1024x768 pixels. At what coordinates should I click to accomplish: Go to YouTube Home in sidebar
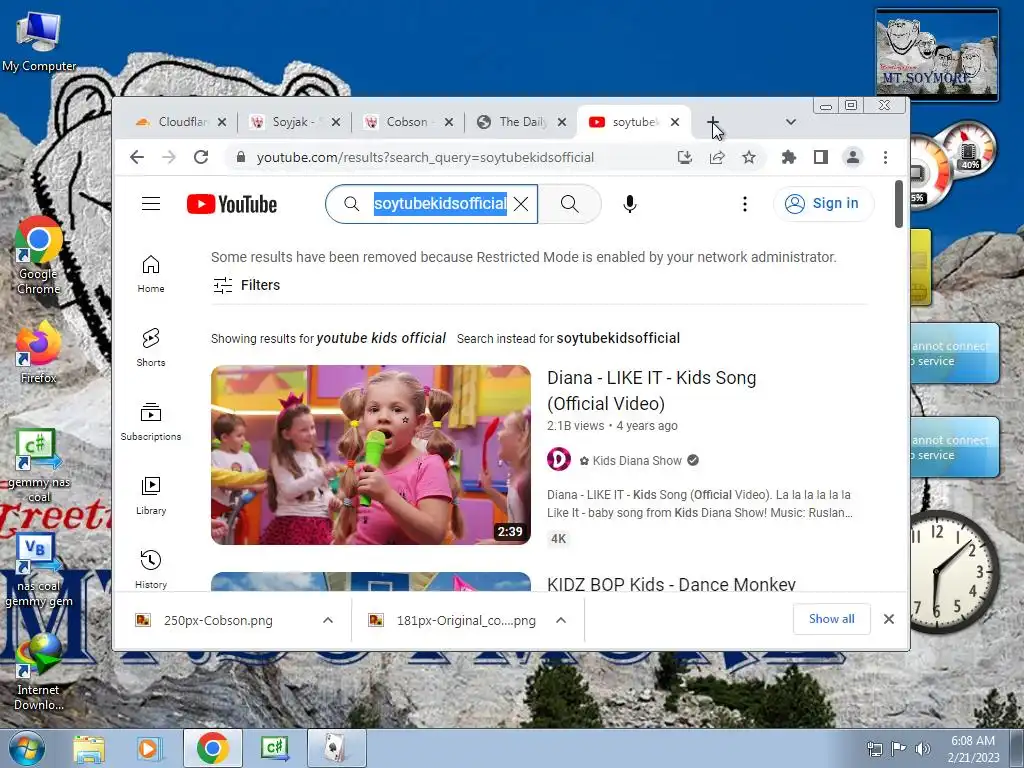tap(151, 274)
